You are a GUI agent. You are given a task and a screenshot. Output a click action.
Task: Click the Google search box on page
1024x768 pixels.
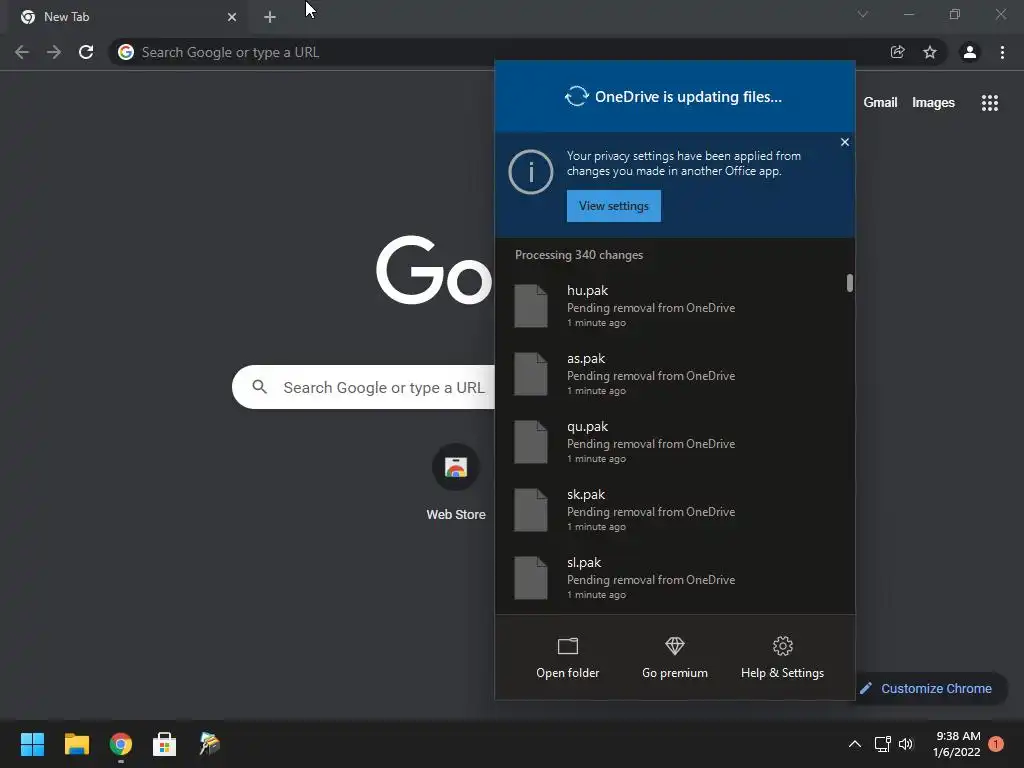tap(364, 387)
